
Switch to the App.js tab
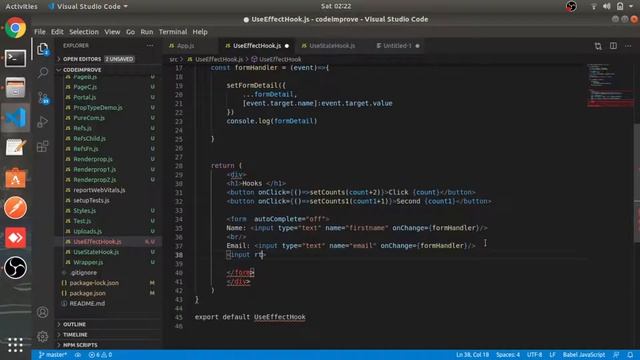(x=186, y=46)
